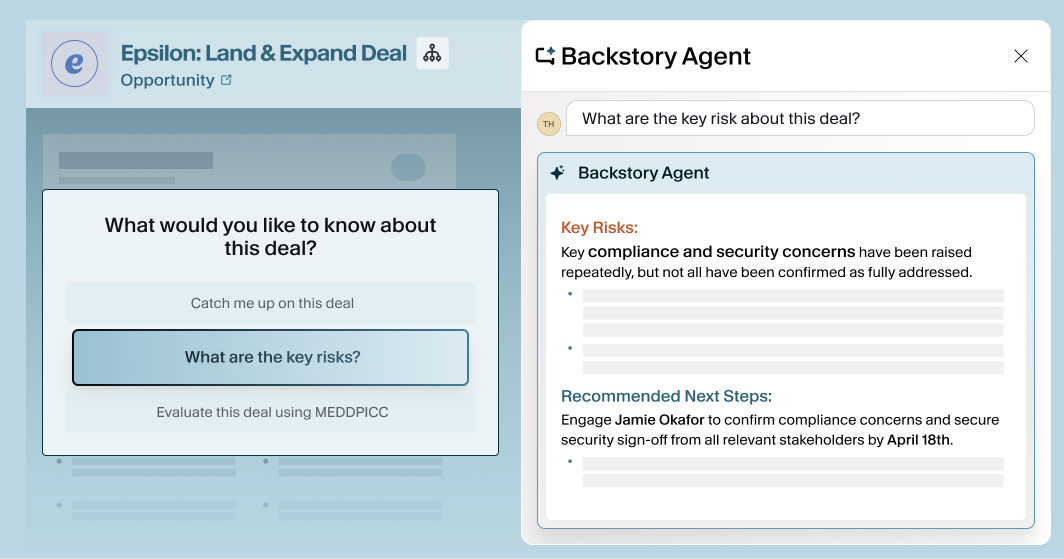Click the Epsilon company logo icon
Screen dimensions: 1064x559
click(74, 63)
